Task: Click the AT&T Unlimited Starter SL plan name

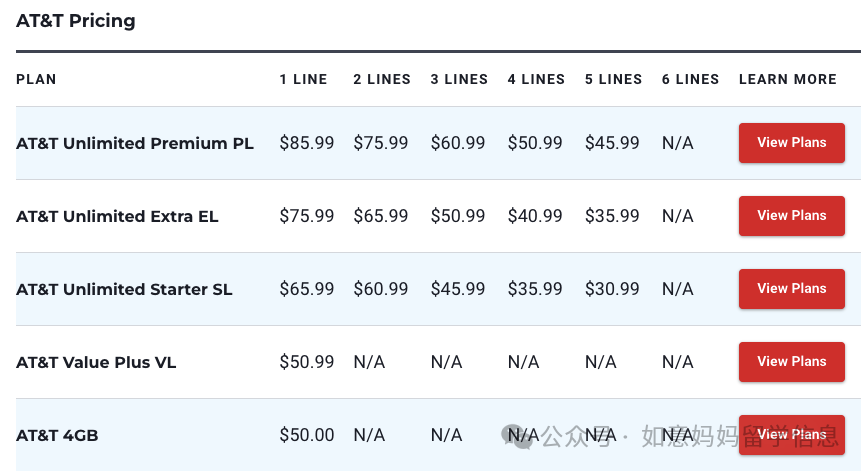Action: [124, 289]
